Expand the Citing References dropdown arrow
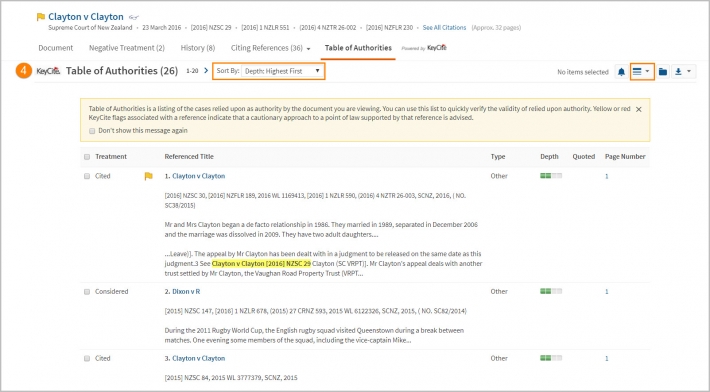Screen dimensions: 710x392 (x=308, y=48)
